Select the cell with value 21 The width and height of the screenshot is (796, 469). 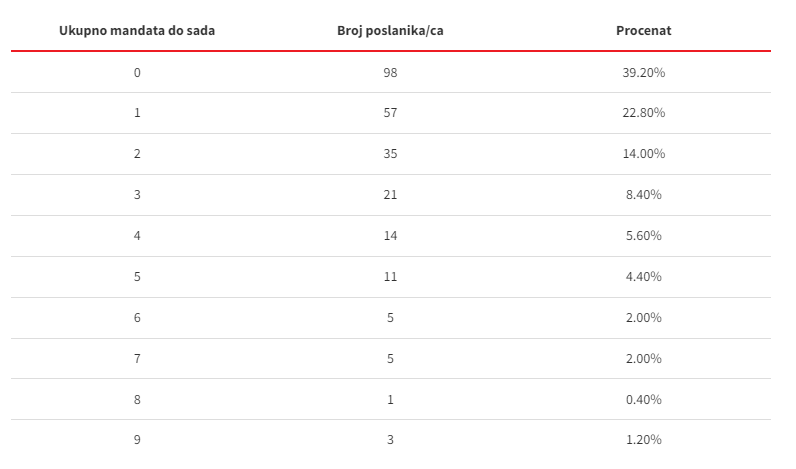390,195
